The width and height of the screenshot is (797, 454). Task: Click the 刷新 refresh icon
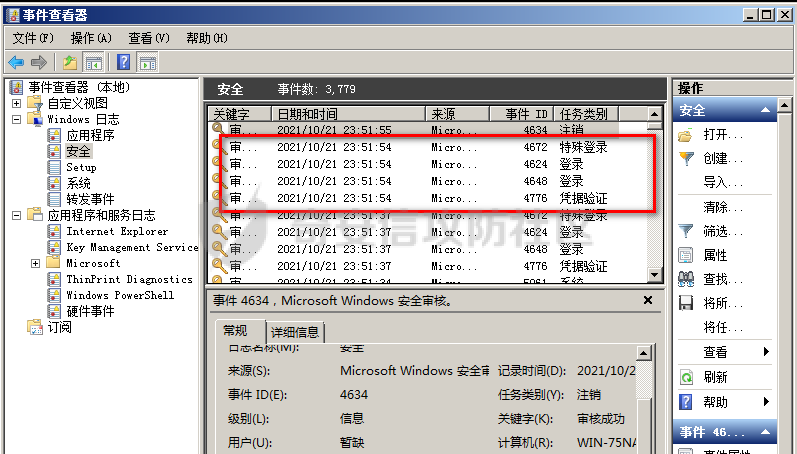(x=686, y=377)
